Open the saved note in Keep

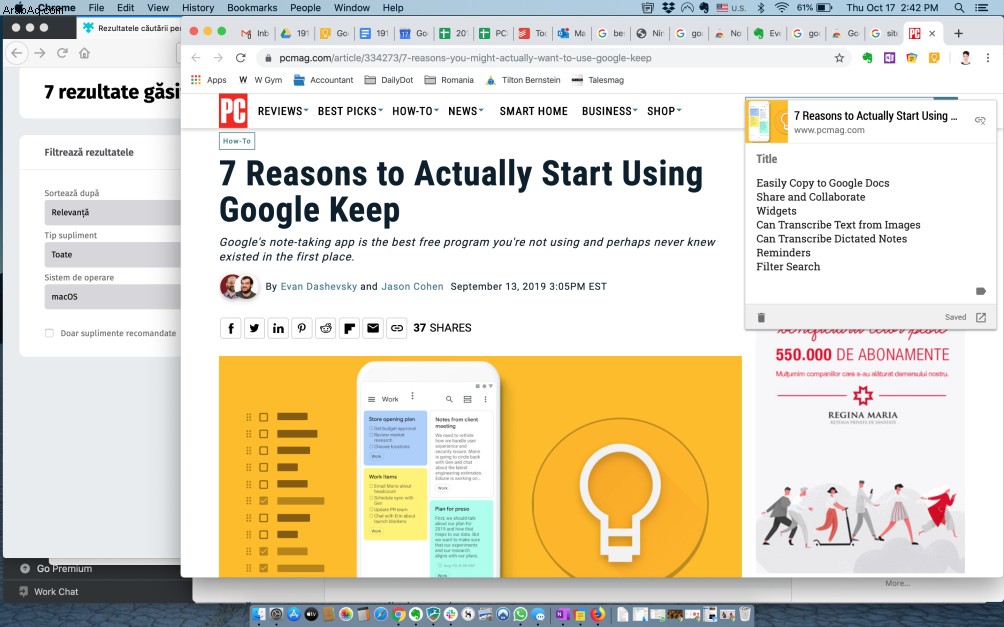click(x=980, y=317)
